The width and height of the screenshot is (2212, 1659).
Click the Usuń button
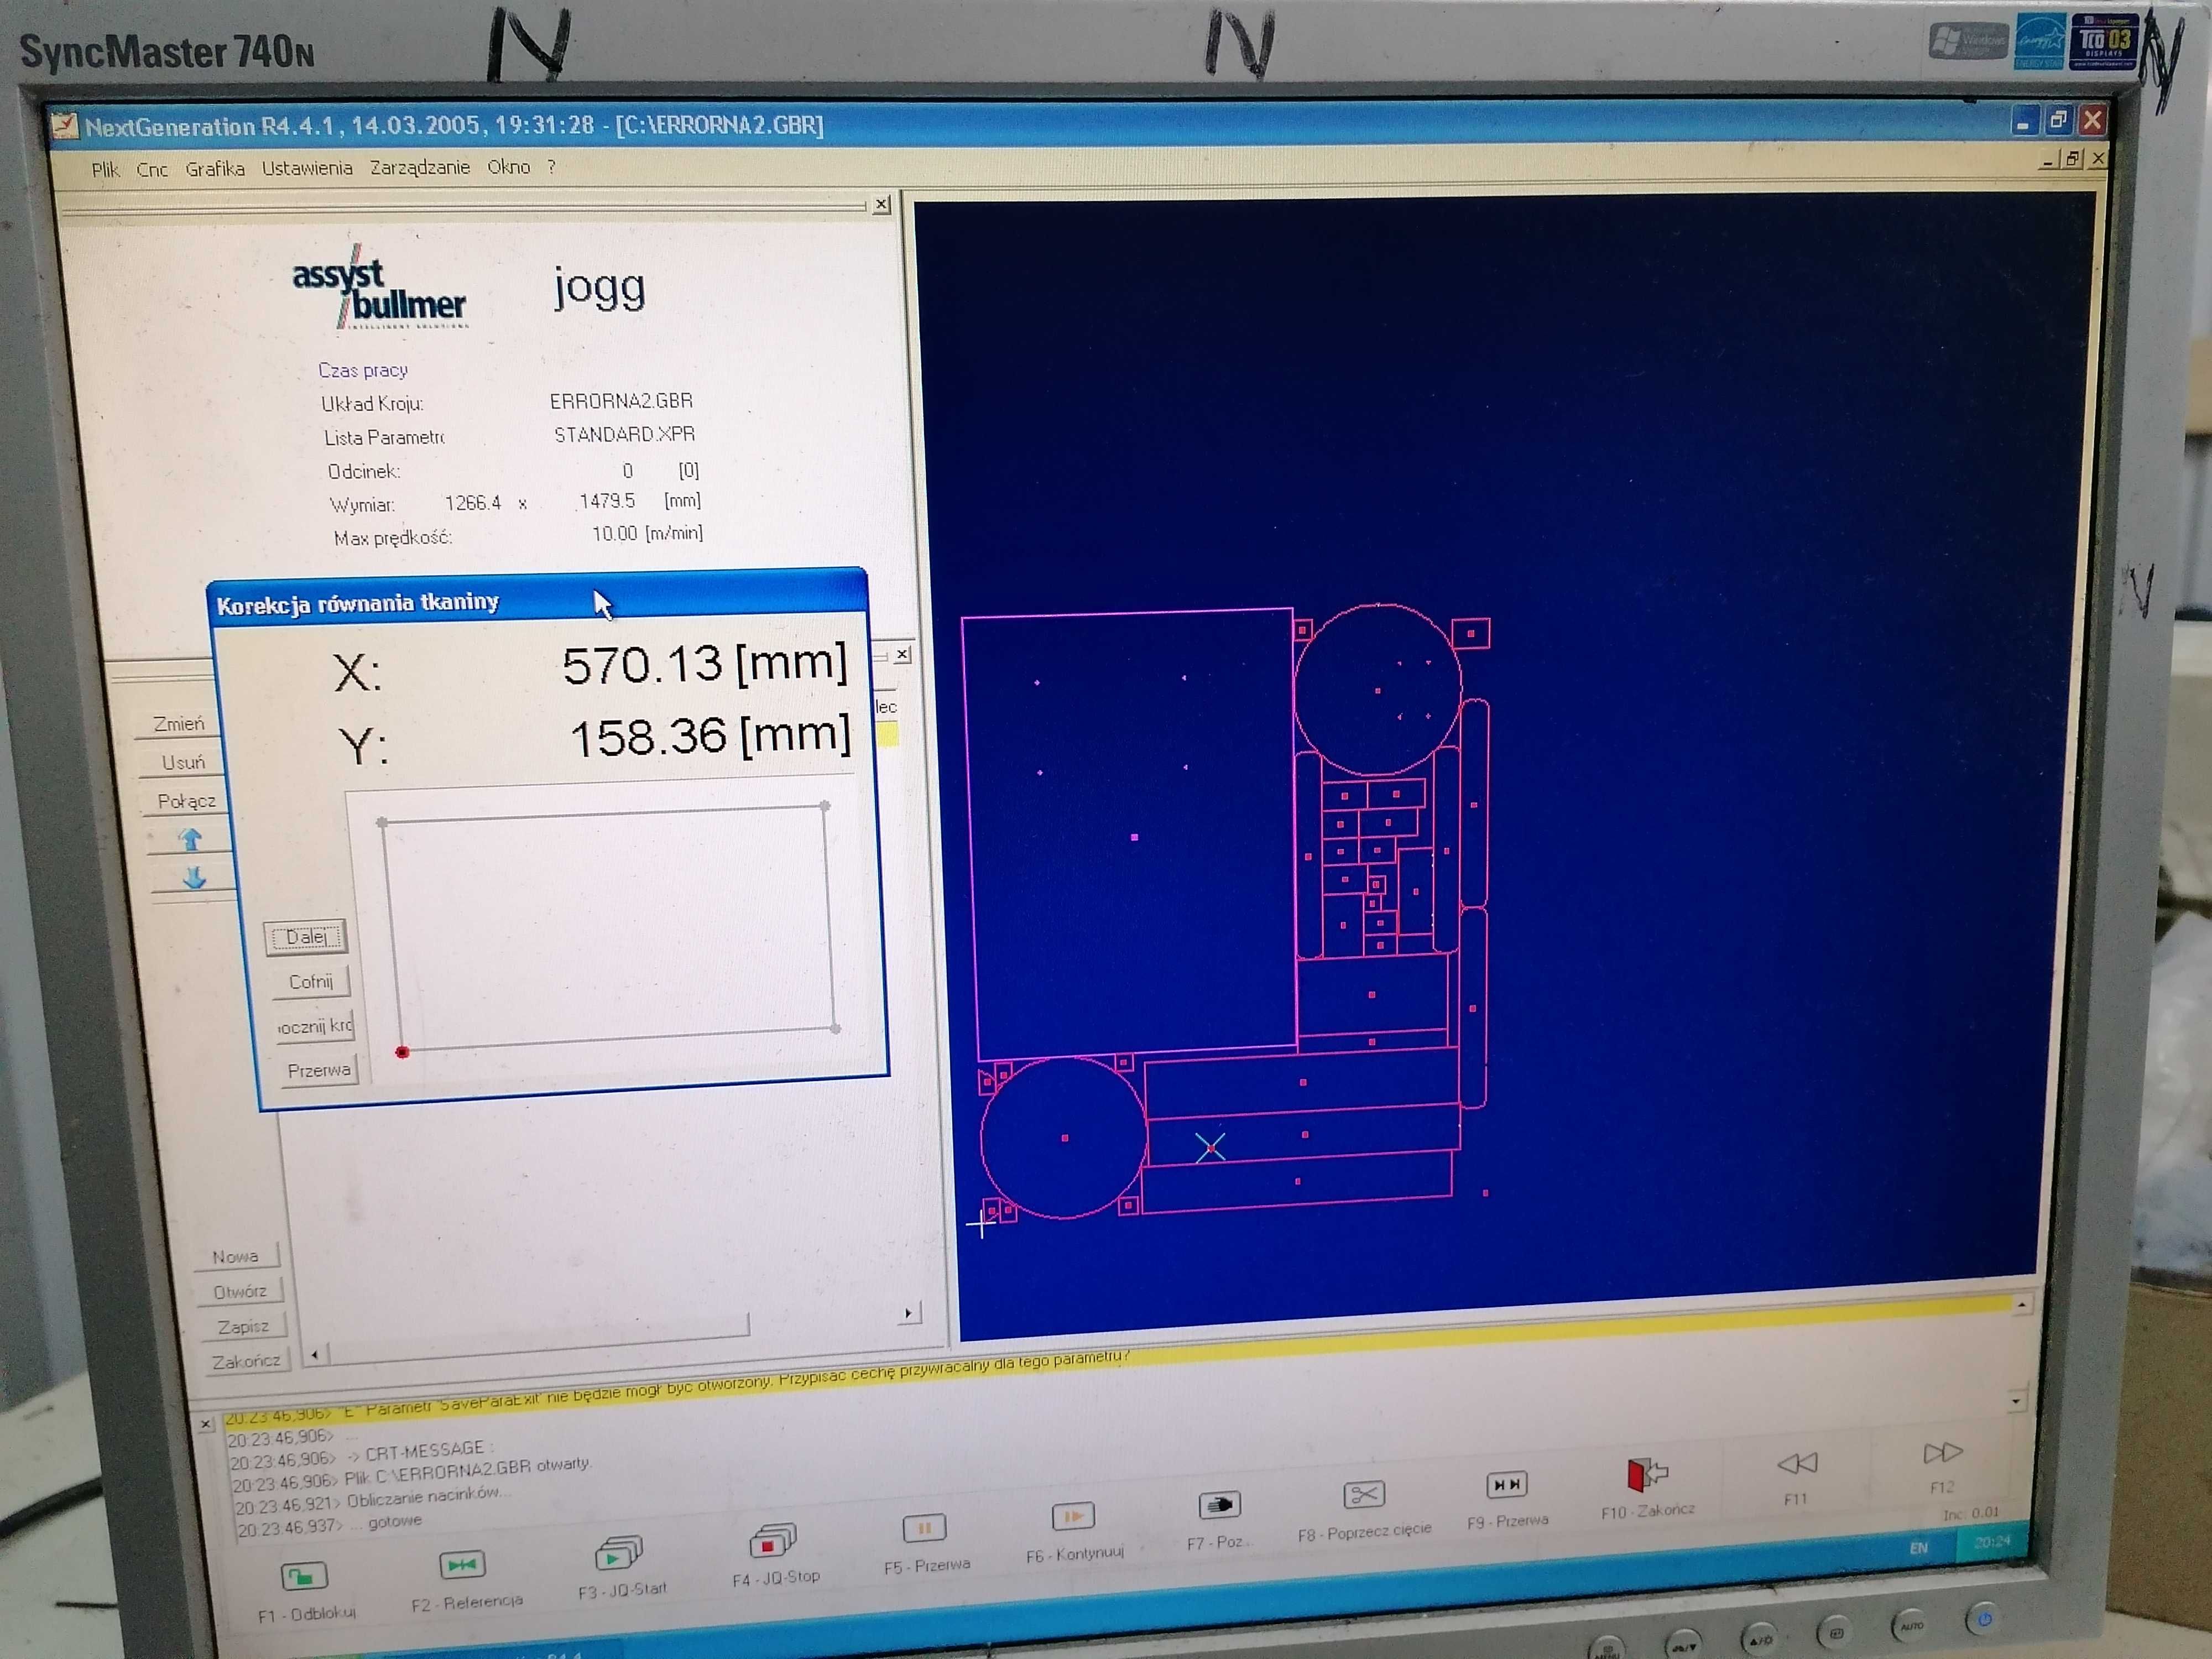pos(183,763)
